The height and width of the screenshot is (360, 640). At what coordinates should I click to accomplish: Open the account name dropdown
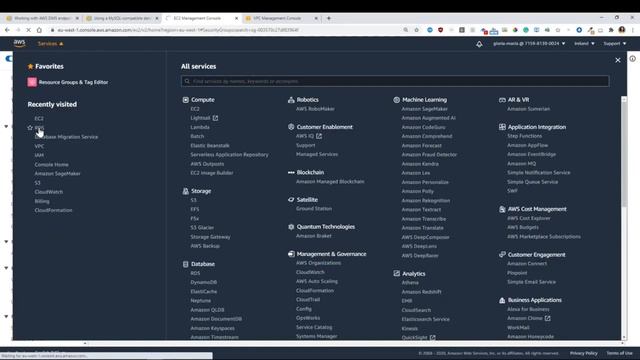529,44
